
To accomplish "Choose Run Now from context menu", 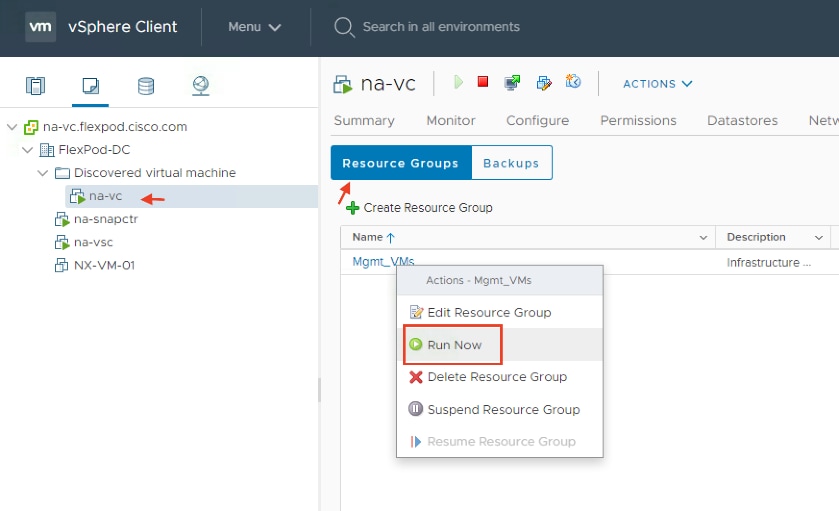I will (x=500, y=345).
